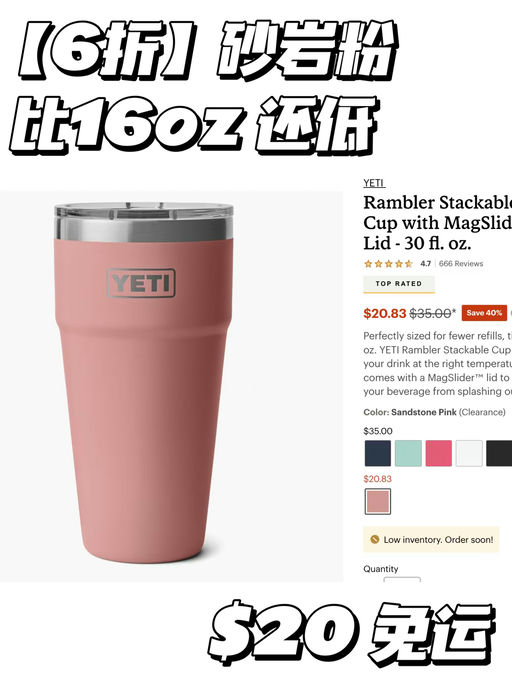This screenshot has height=682, width=512.
Task: Click the Quantity input box
Action: [402, 579]
